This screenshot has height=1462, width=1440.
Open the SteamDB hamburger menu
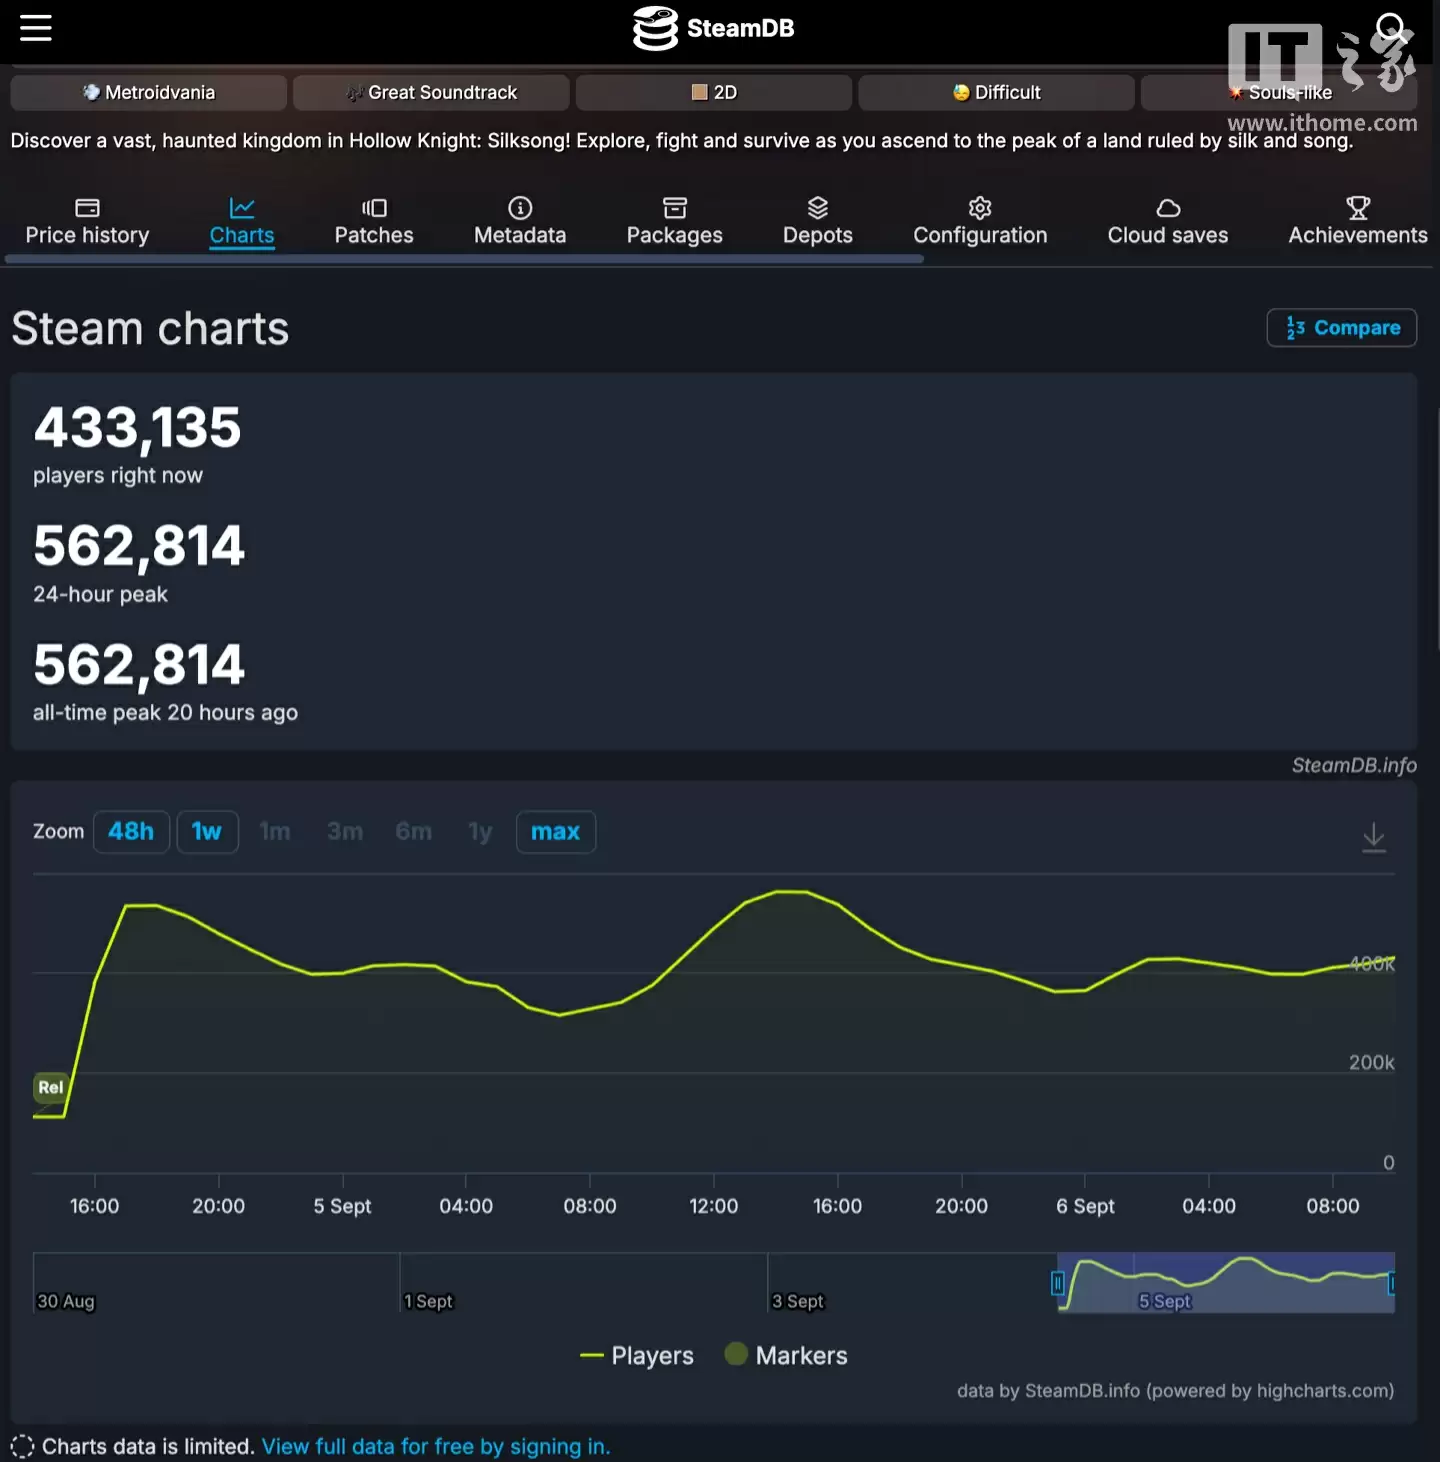pyautogui.click(x=36, y=28)
